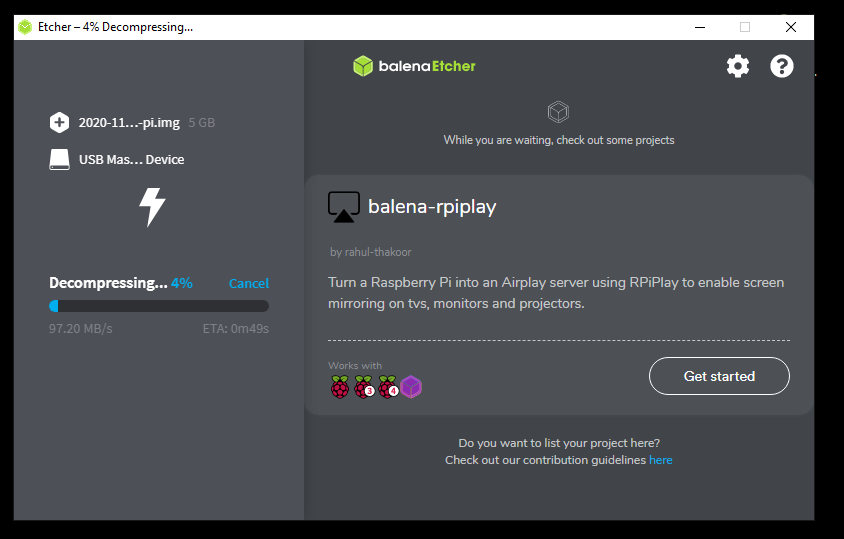This screenshot has height=539, width=844.
Task: Cancel the decompressing operation
Action: tap(249, 283)
